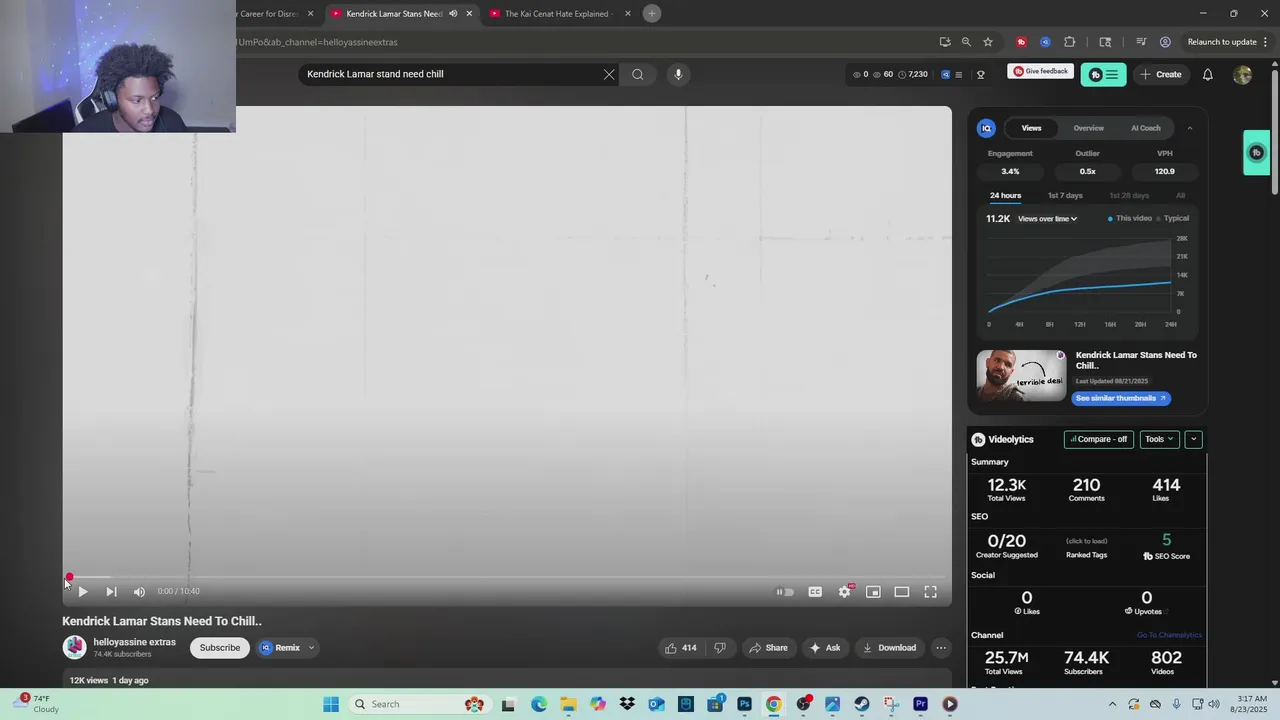Click the vidIQ trophy icon
The image size is (1280, 720).
click(981, 74)
